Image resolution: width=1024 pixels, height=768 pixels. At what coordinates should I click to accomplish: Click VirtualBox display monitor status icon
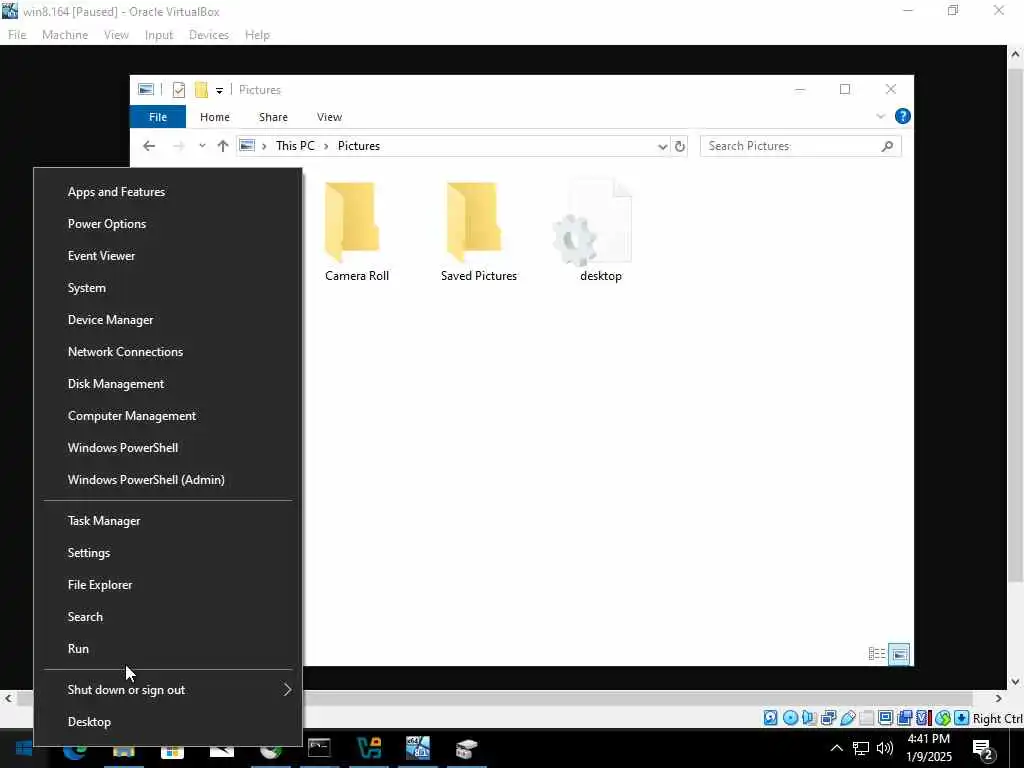(x=886, y=718)
